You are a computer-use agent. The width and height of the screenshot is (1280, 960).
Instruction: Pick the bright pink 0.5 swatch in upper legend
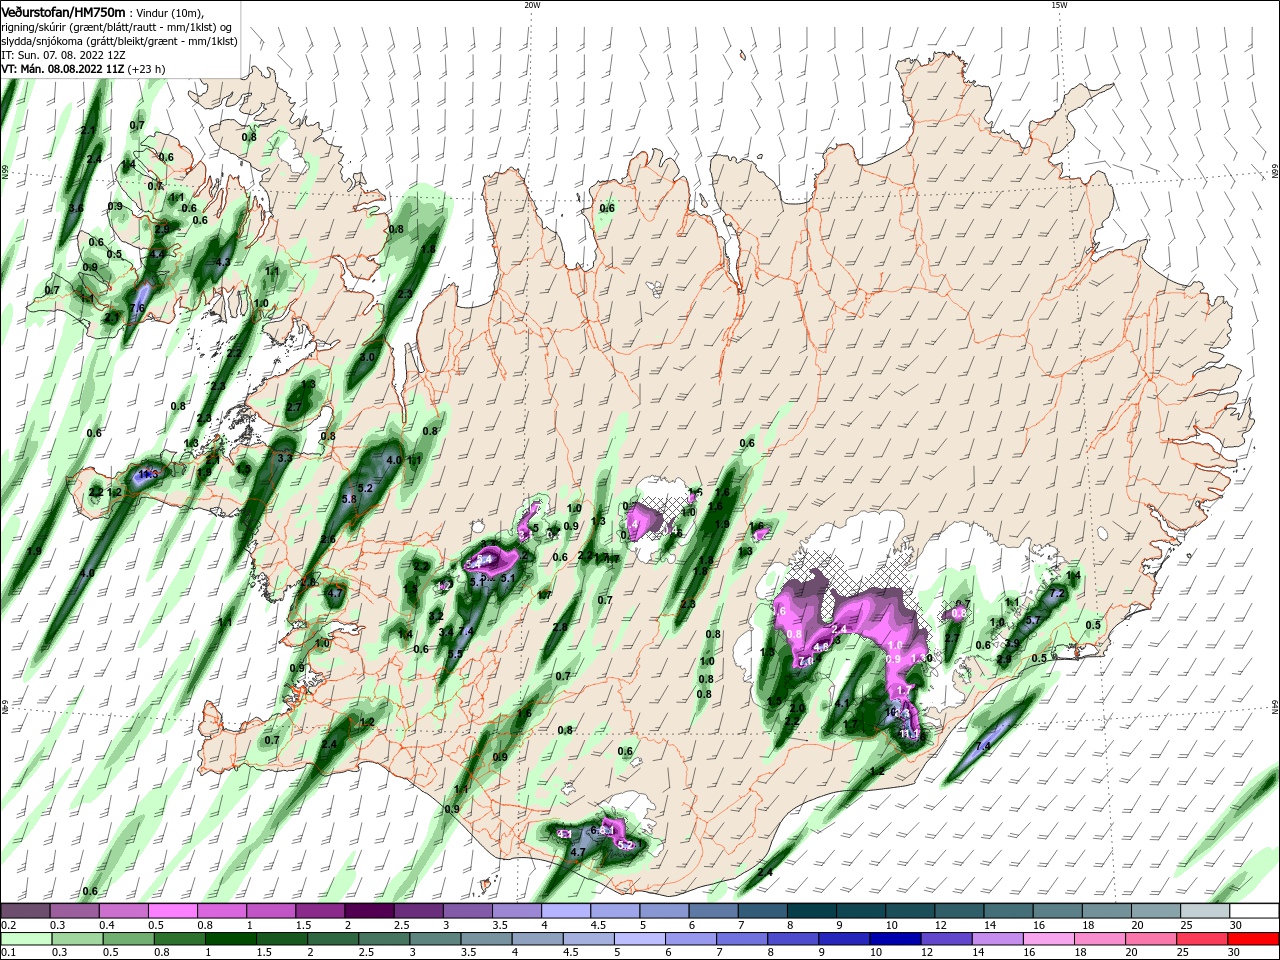pos(173,911)
